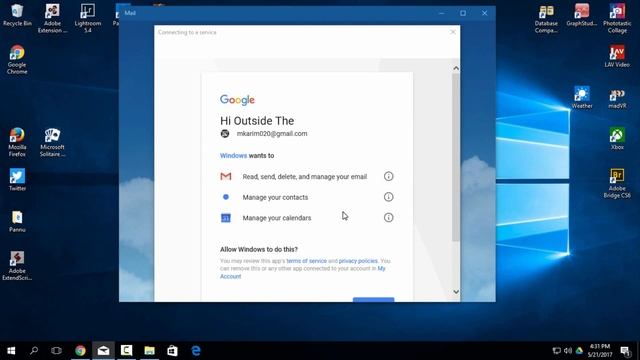Show info for Manage your calendars
This screenshot has height=360, width=640.
pos(388,218)
